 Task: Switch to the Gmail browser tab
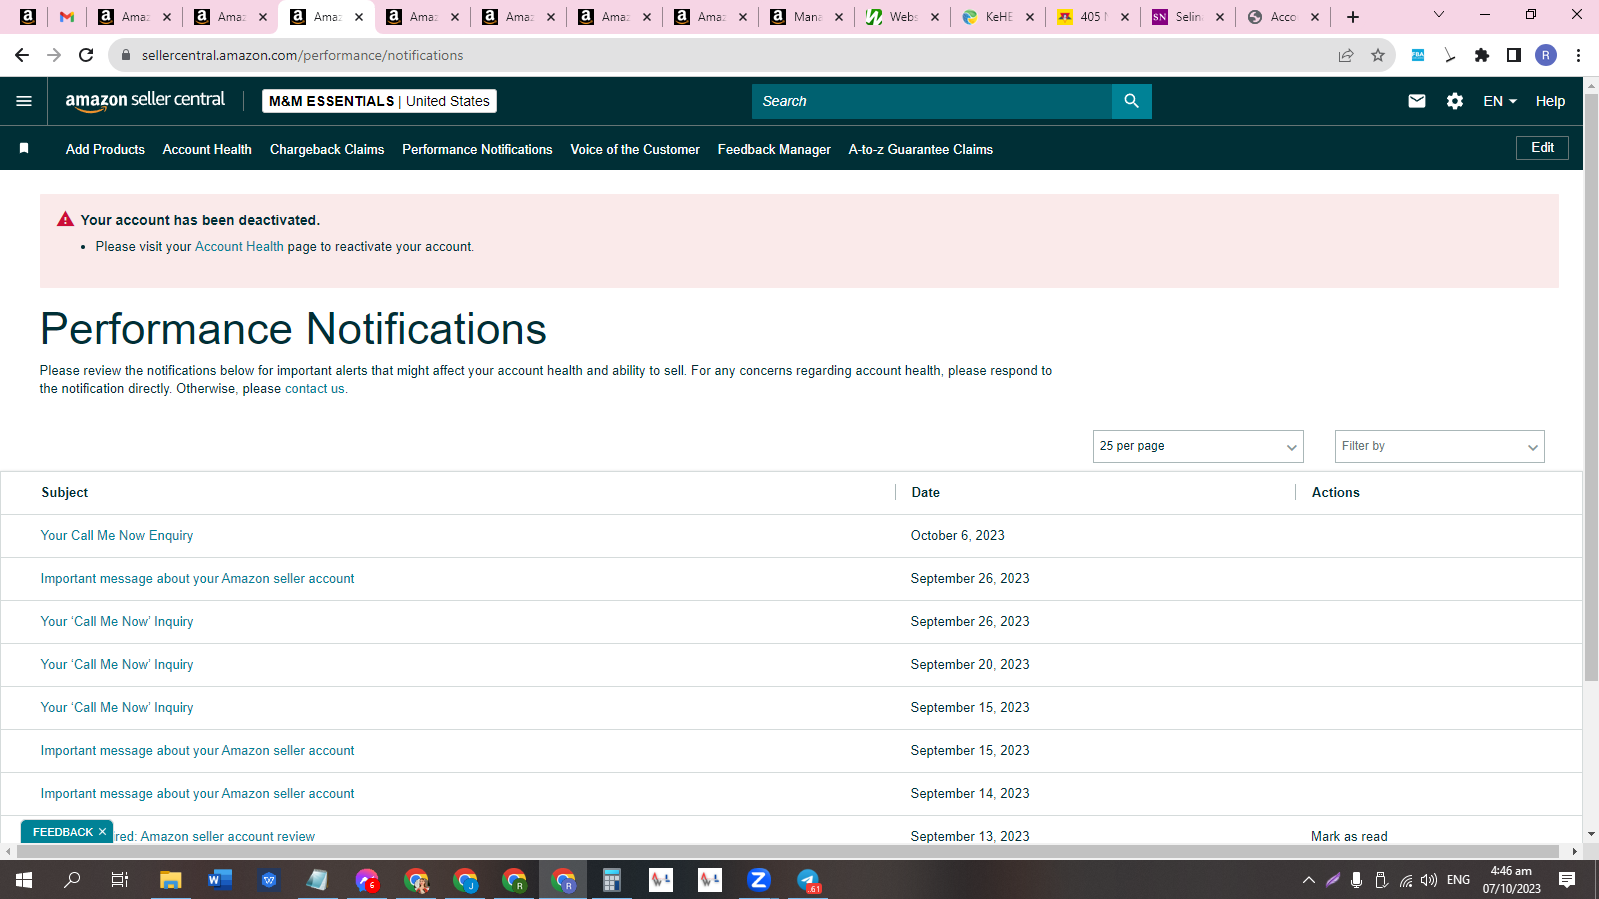(67, 17)
